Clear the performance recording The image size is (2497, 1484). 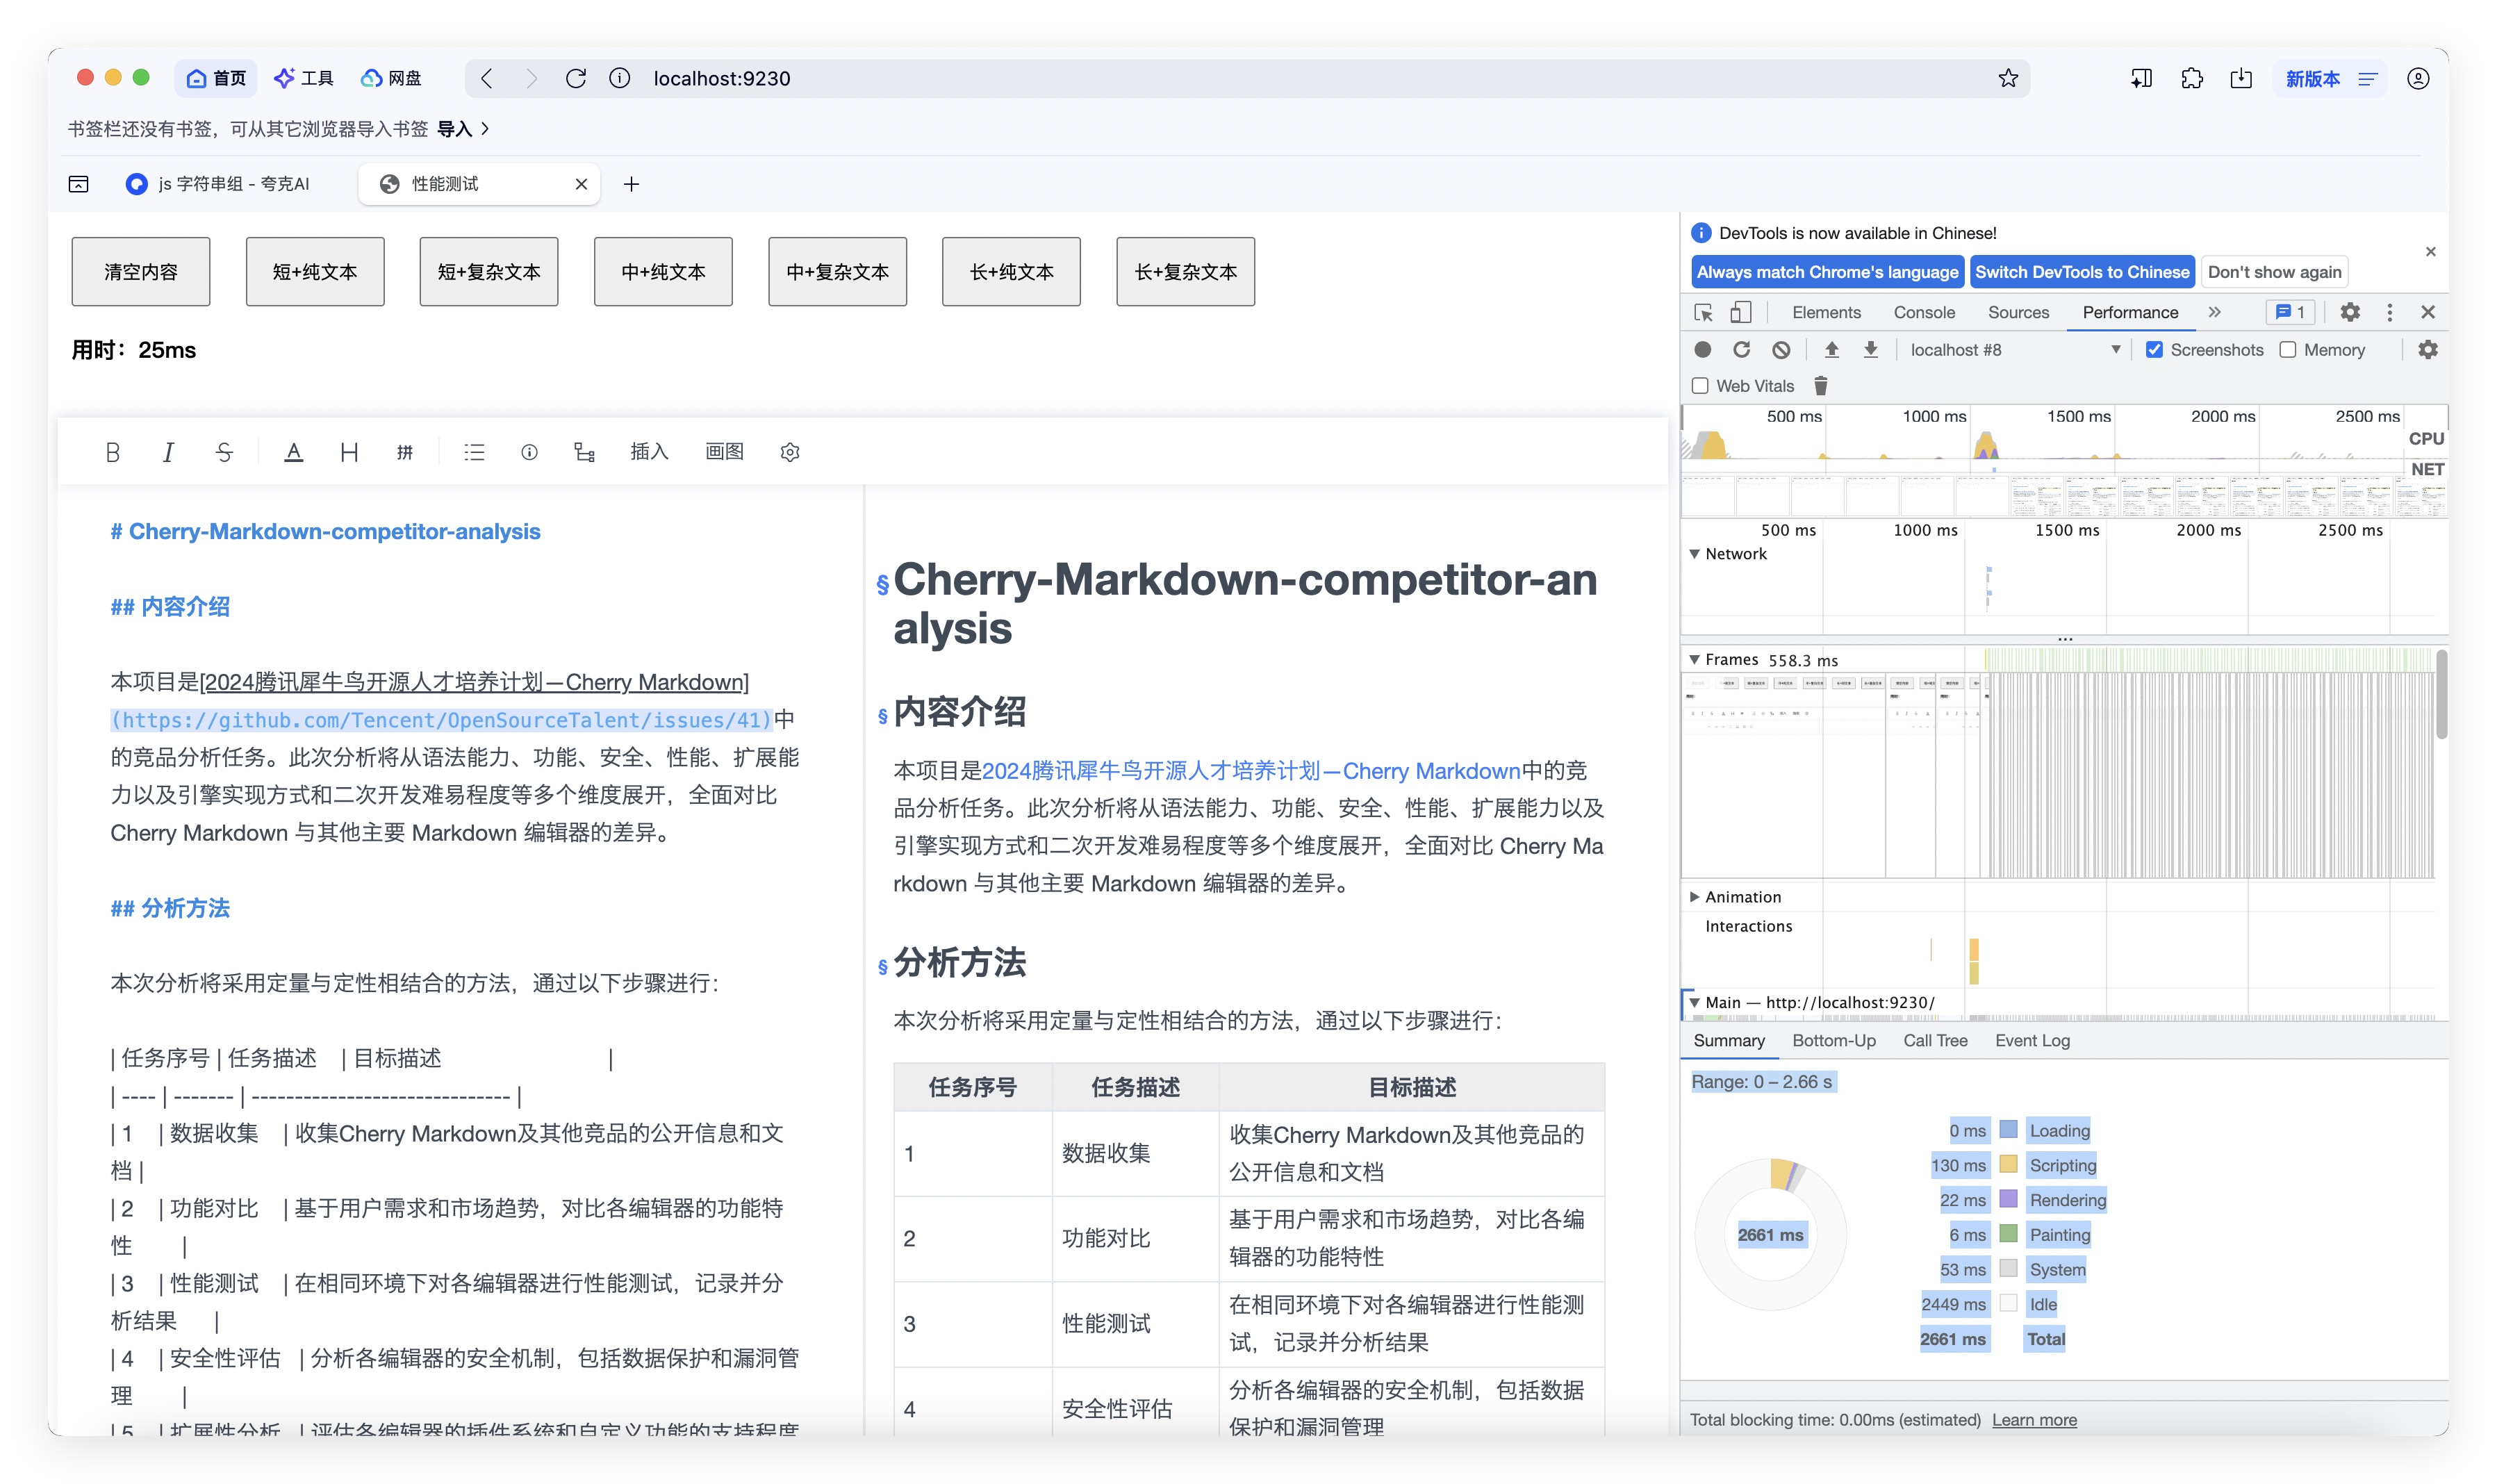(1781, 350)
